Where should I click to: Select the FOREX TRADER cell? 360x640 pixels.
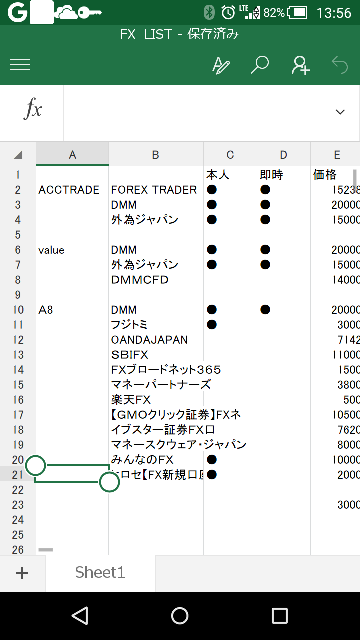click(x=156, y=190)
